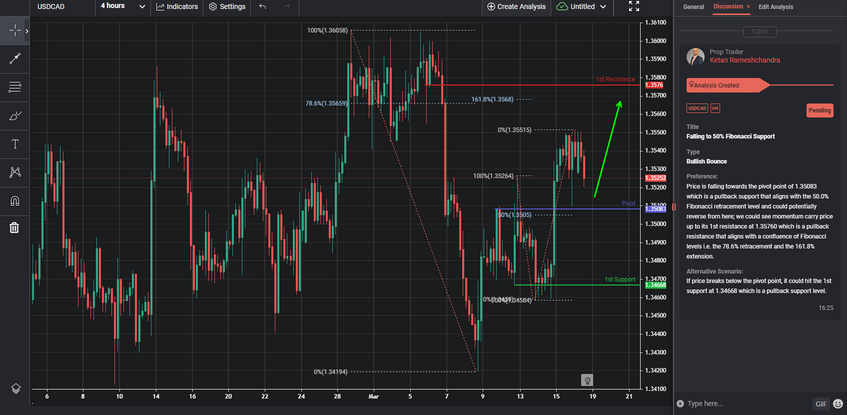Screen dimensions: 847x415
Task: Select the crosshair cursor tool
Action: [x=15, y=31]
